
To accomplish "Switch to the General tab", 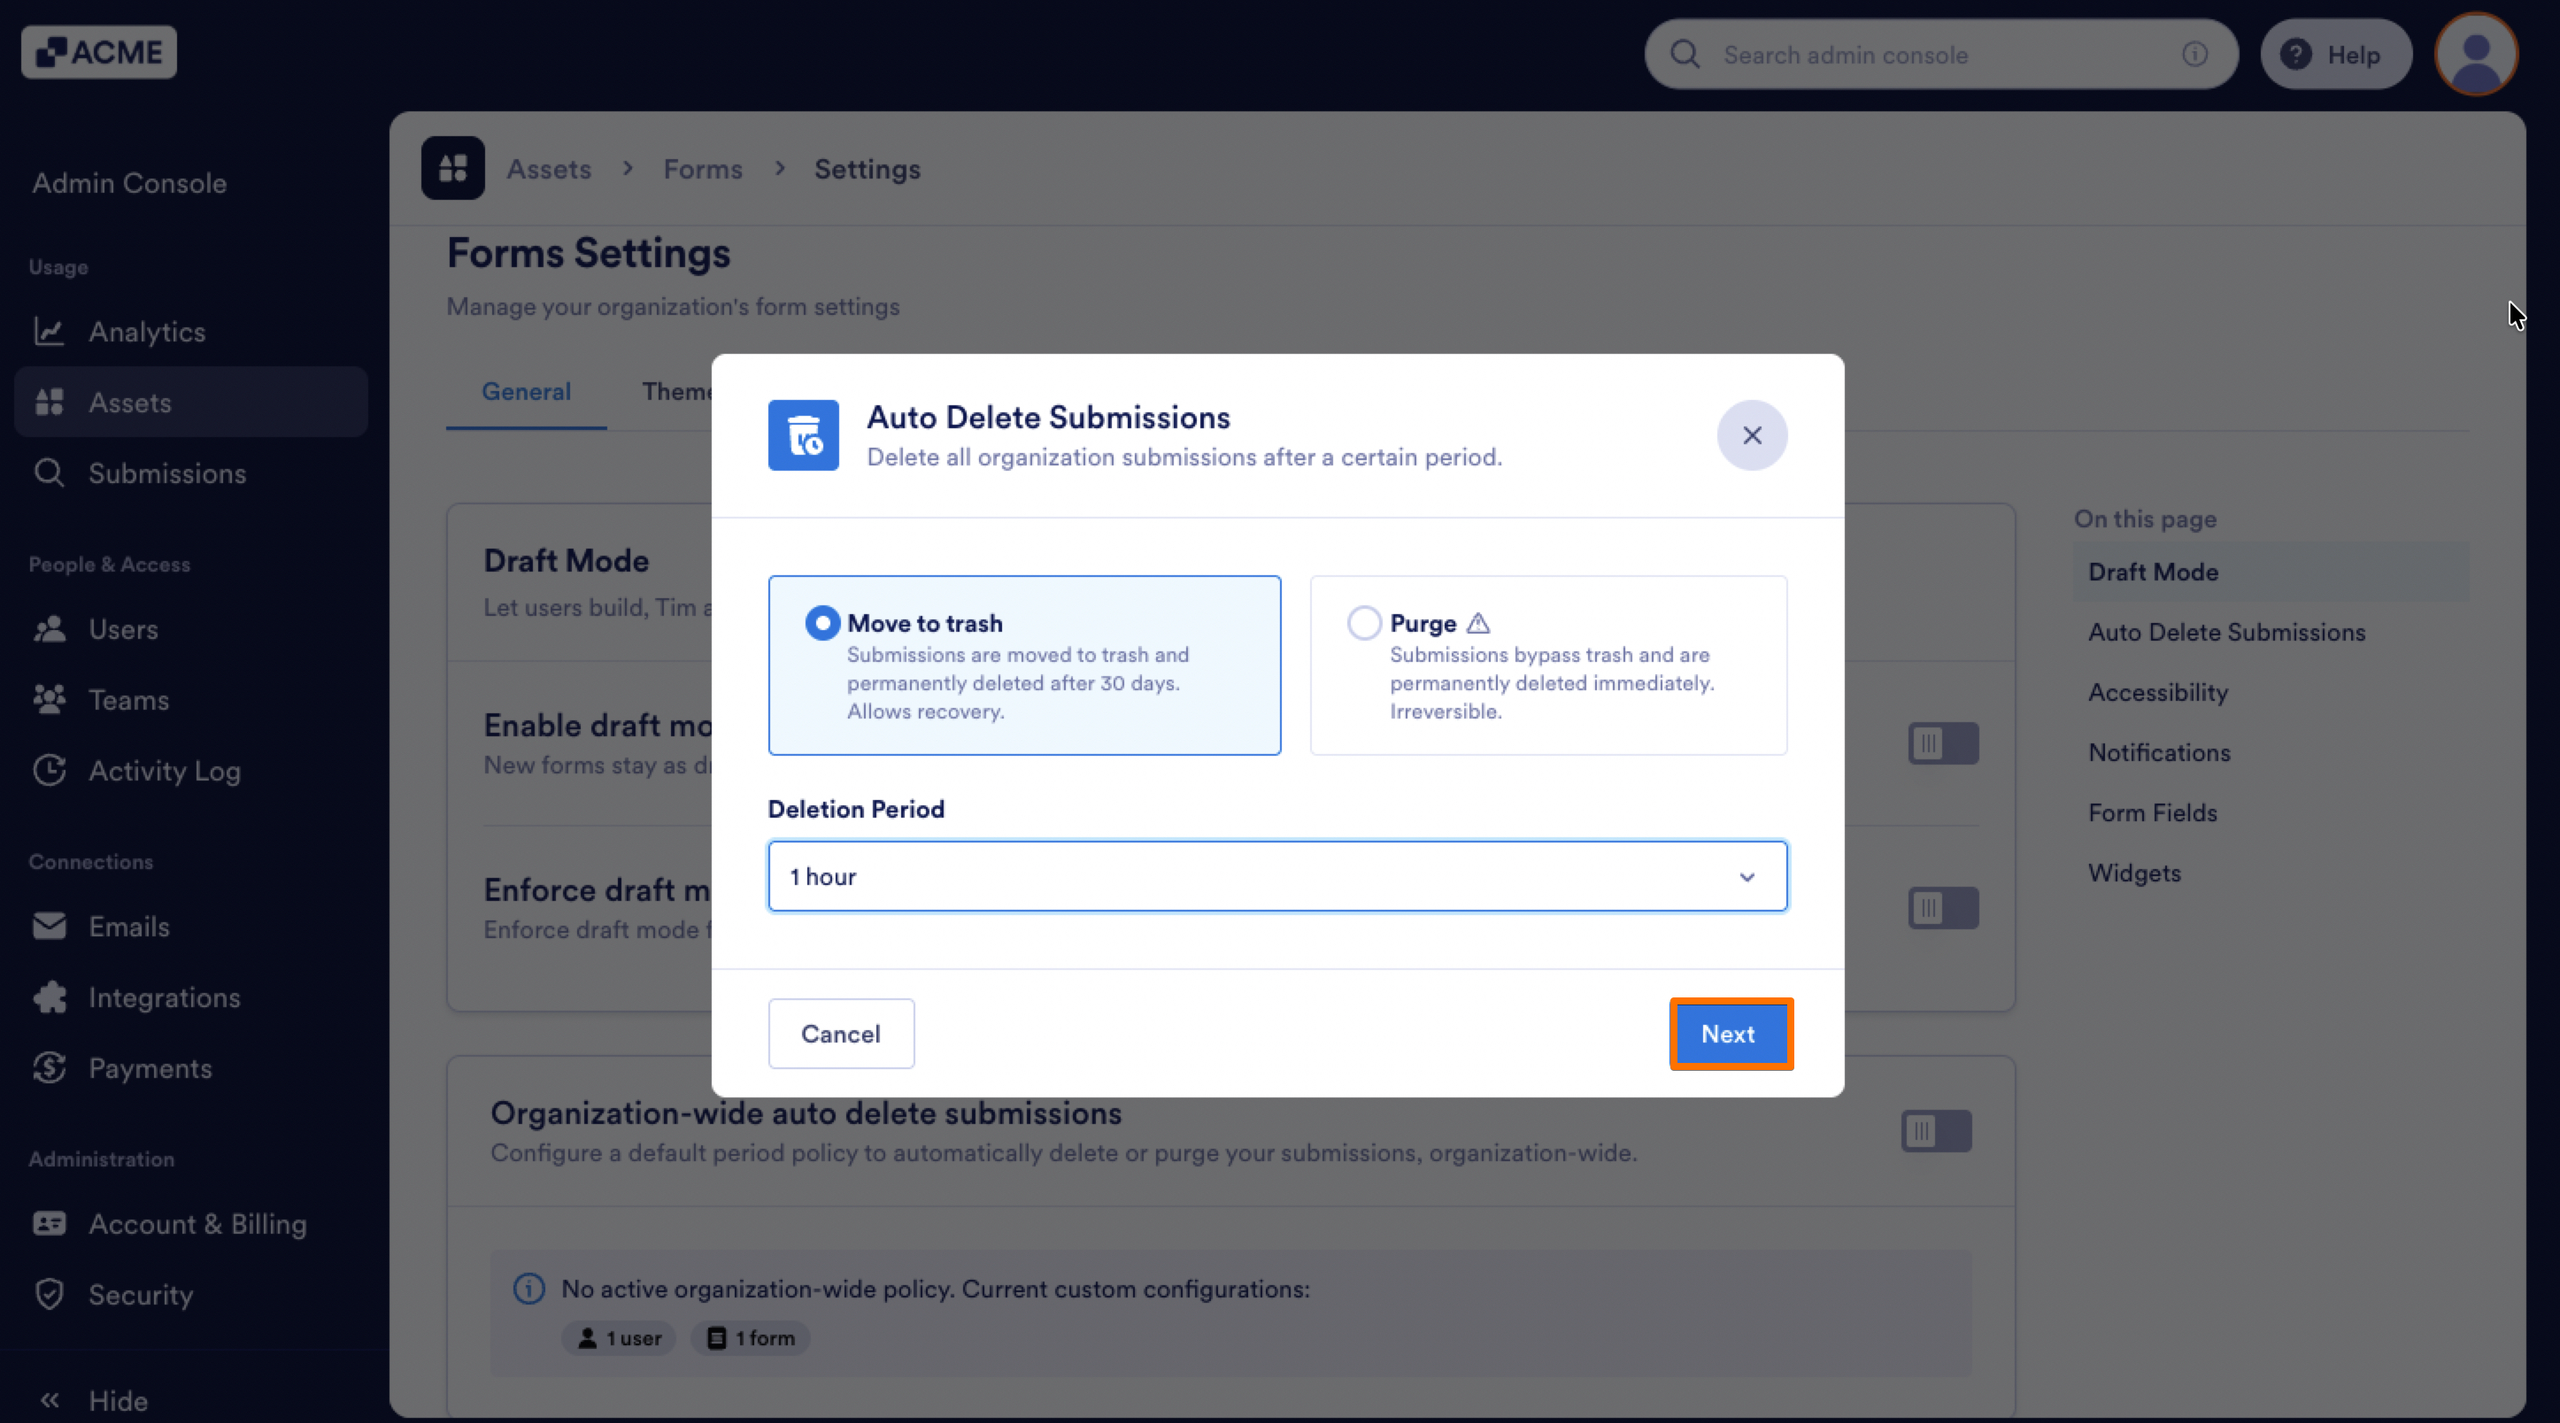I will click(526, 391).
